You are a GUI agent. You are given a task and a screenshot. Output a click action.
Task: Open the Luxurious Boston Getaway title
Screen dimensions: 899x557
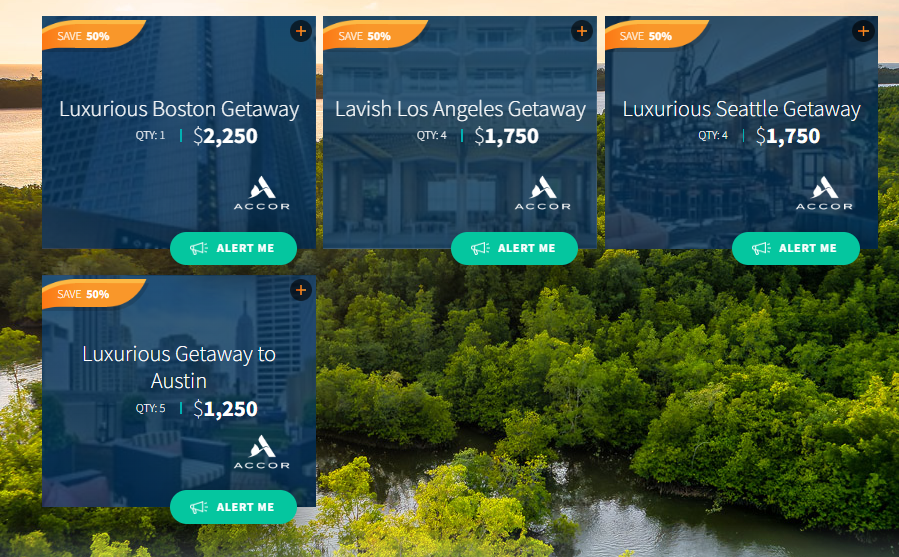point(179,109)
